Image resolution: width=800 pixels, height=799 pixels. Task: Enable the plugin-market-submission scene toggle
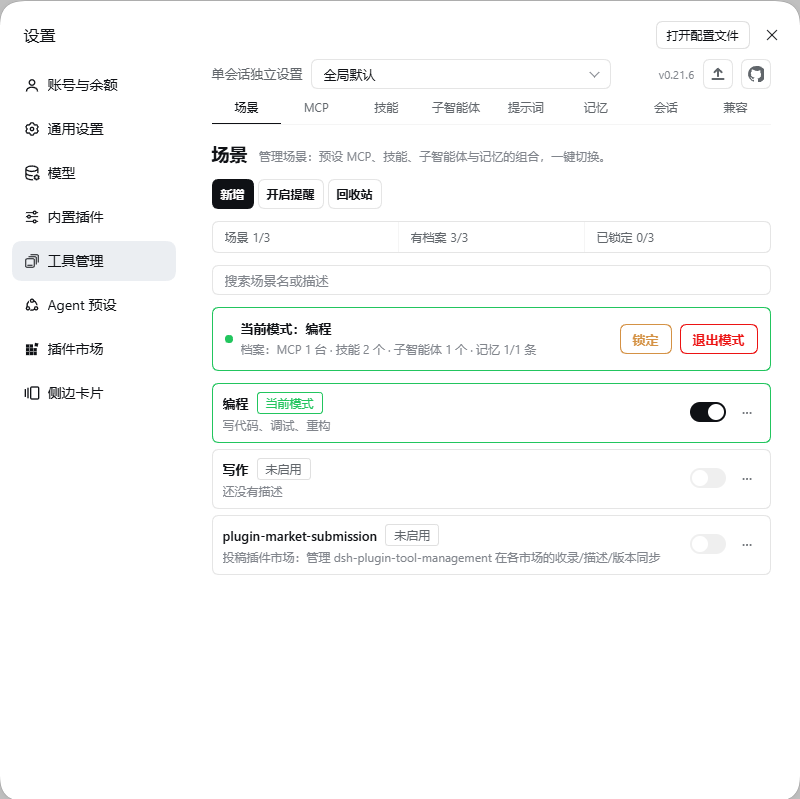pos(708,544)
